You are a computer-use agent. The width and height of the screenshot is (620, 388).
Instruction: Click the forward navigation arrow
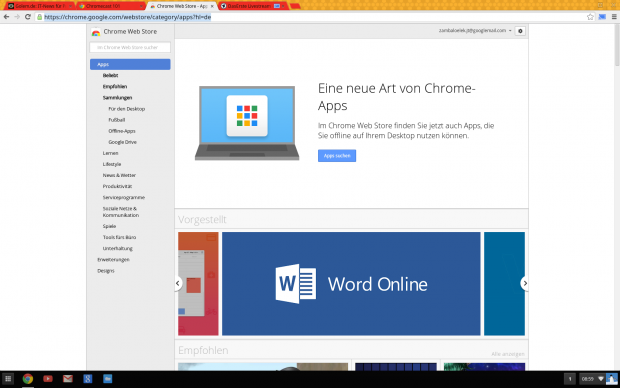pos(17,17)
